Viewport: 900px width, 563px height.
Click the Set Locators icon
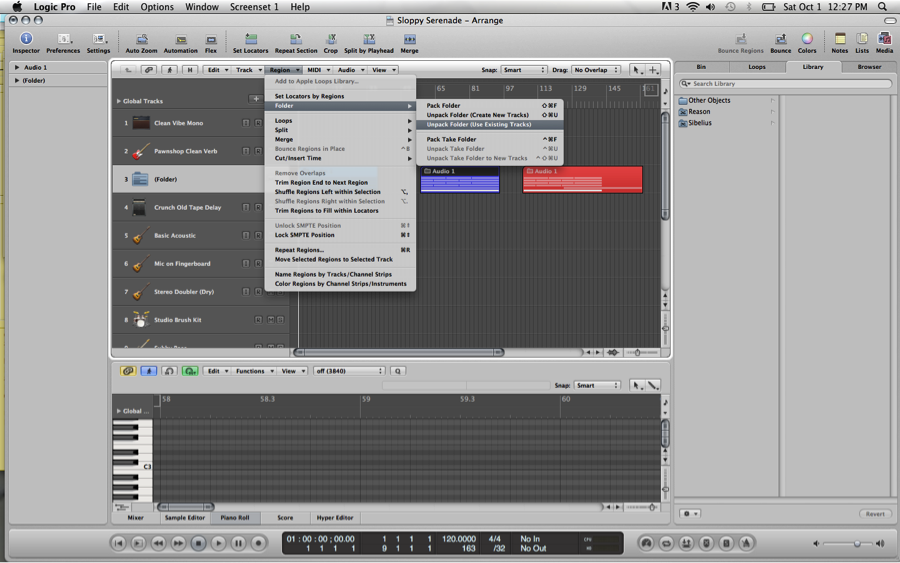coord(250,40)
